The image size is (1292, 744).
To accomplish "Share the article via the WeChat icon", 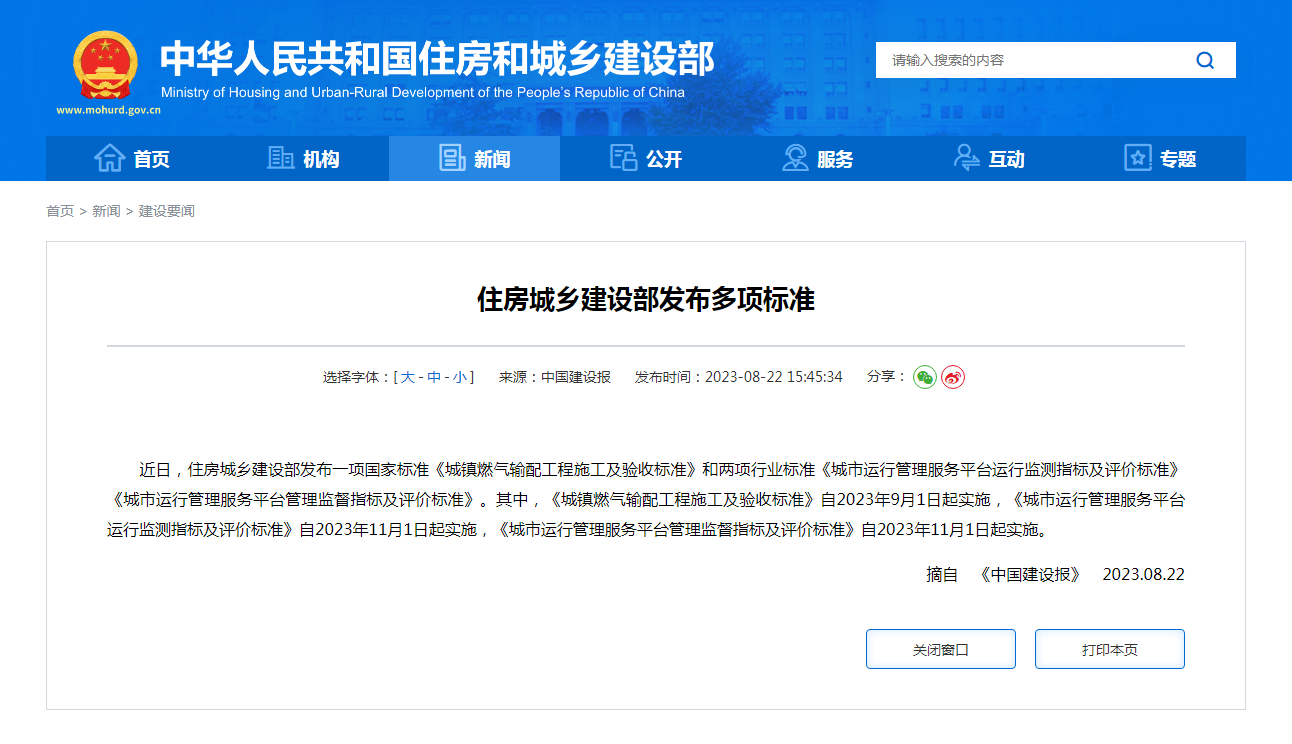I will (x=925, y=378).
